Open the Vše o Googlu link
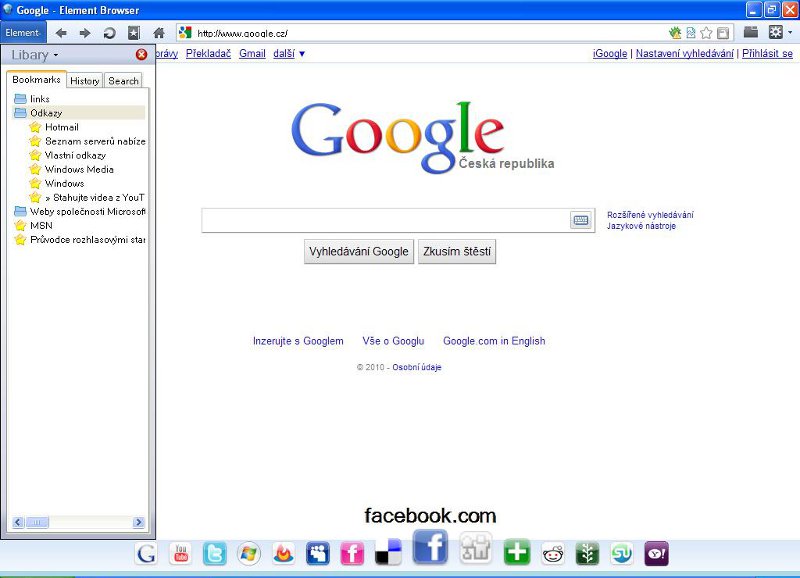This screenshot has width=800, height=578. (393, 341)
